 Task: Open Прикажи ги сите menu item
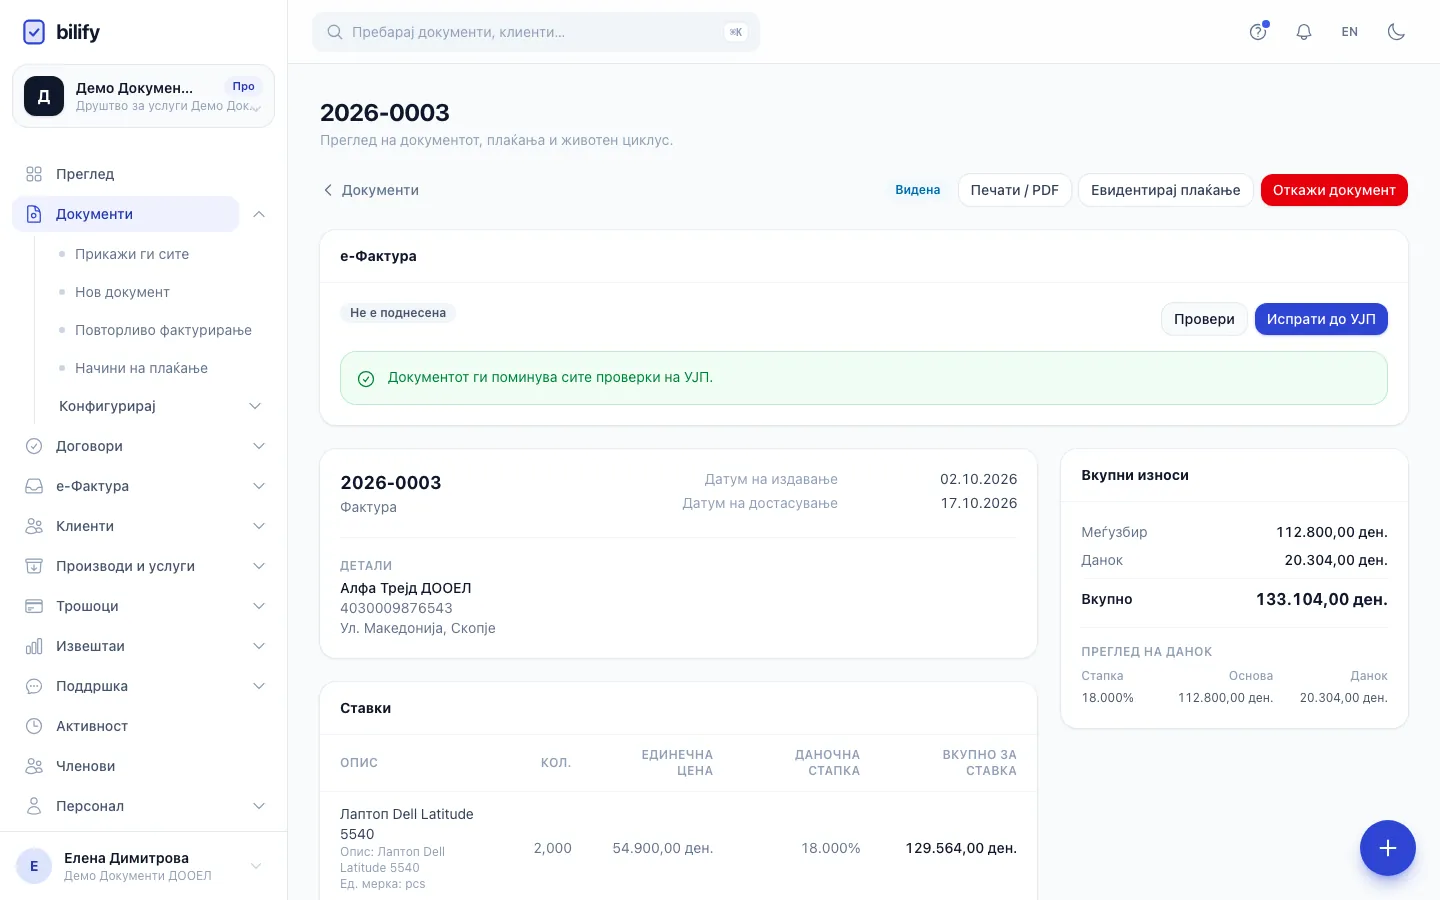pos(132,254)
